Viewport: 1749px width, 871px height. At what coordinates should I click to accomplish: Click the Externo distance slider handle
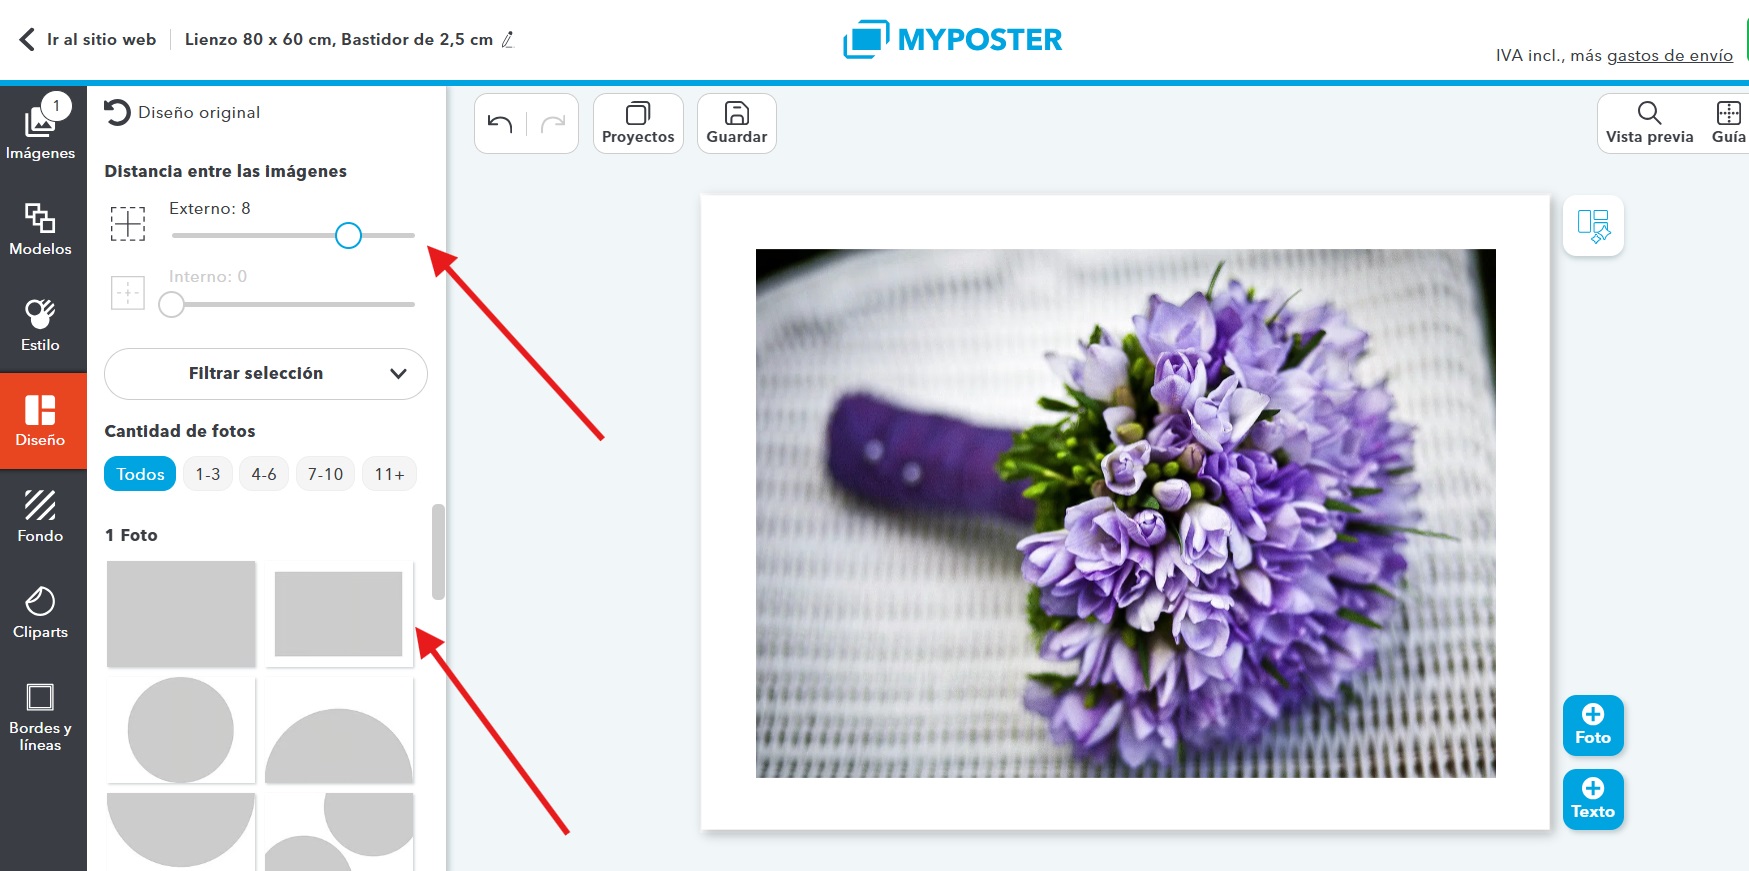(x=348, y=236)
